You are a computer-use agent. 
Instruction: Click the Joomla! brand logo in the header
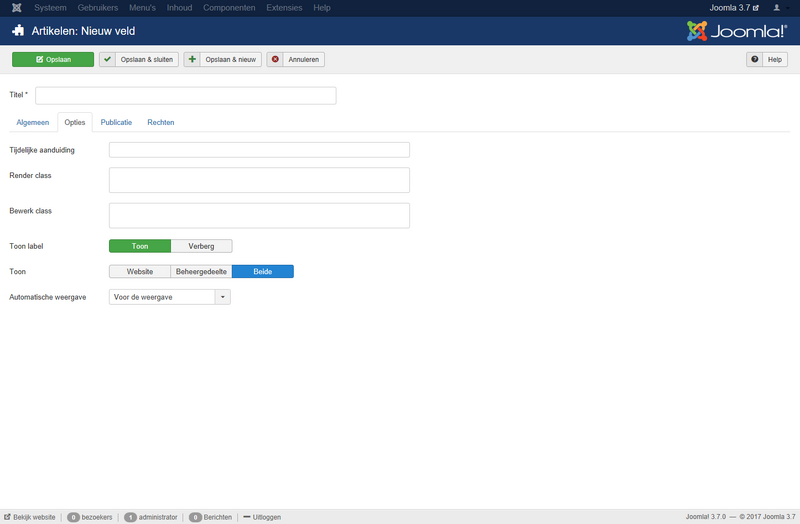click(737, 31)
